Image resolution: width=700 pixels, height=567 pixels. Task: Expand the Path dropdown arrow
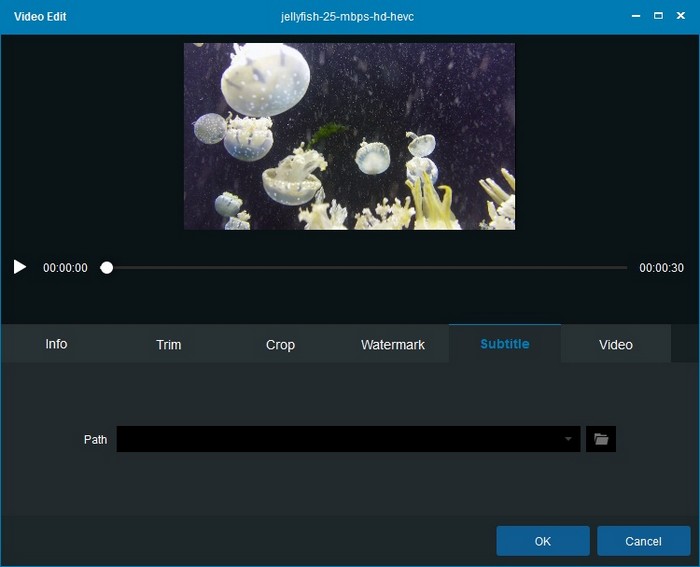(x=568, y=439)
